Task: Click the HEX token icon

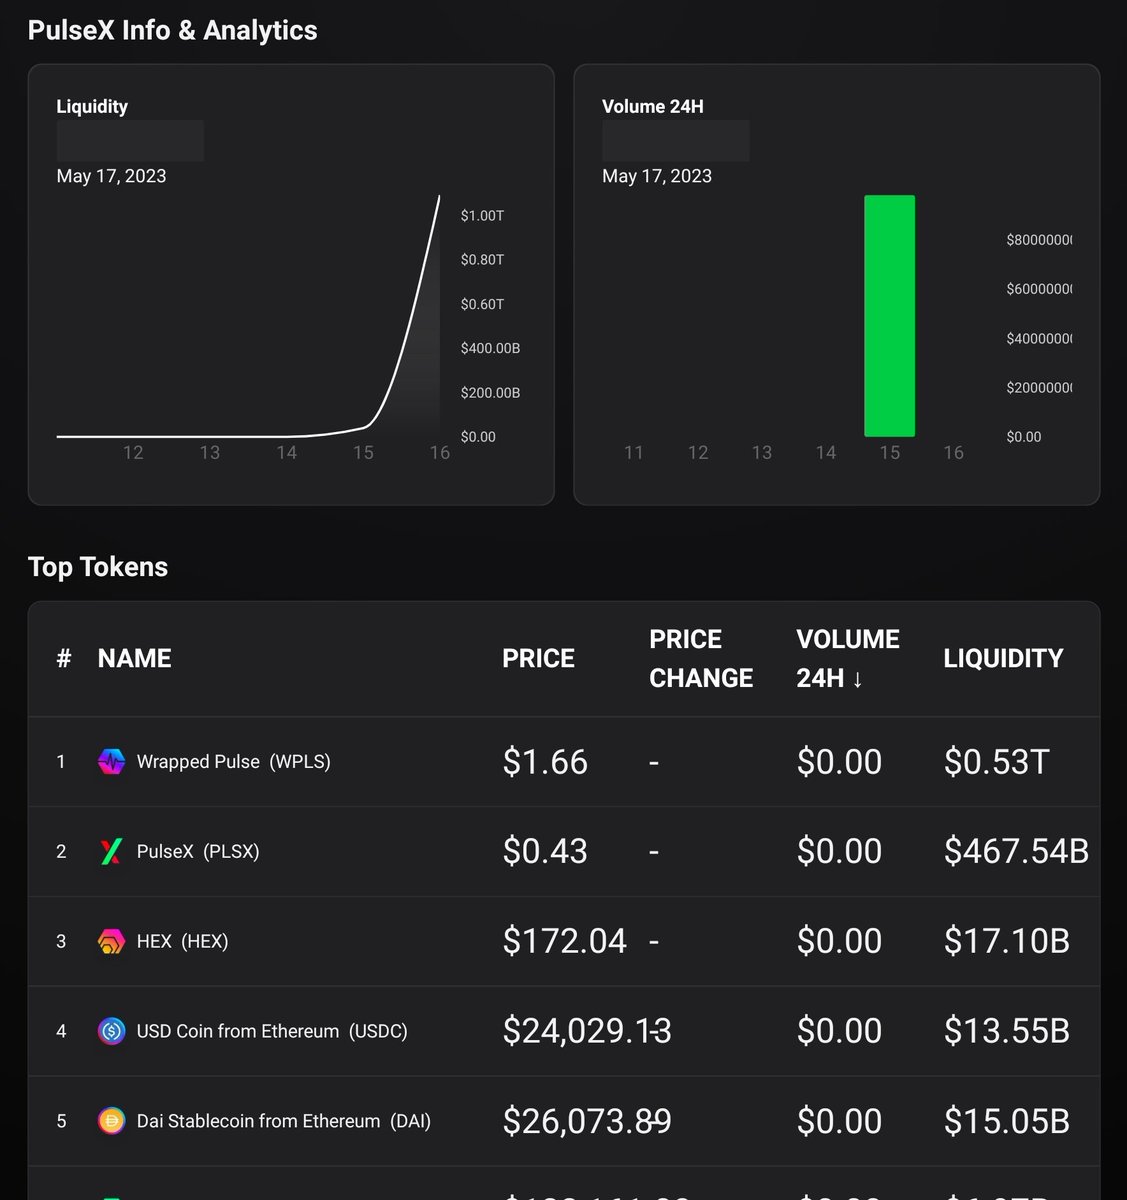Action: (x=111, y=942)
